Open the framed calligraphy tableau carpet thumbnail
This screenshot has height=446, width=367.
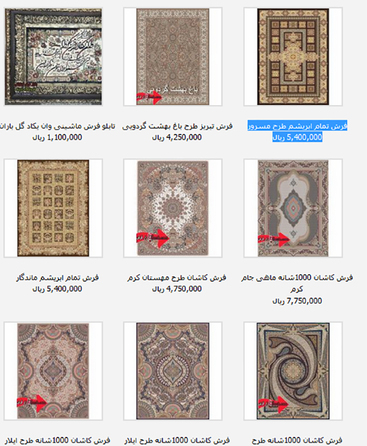point(53,57)
